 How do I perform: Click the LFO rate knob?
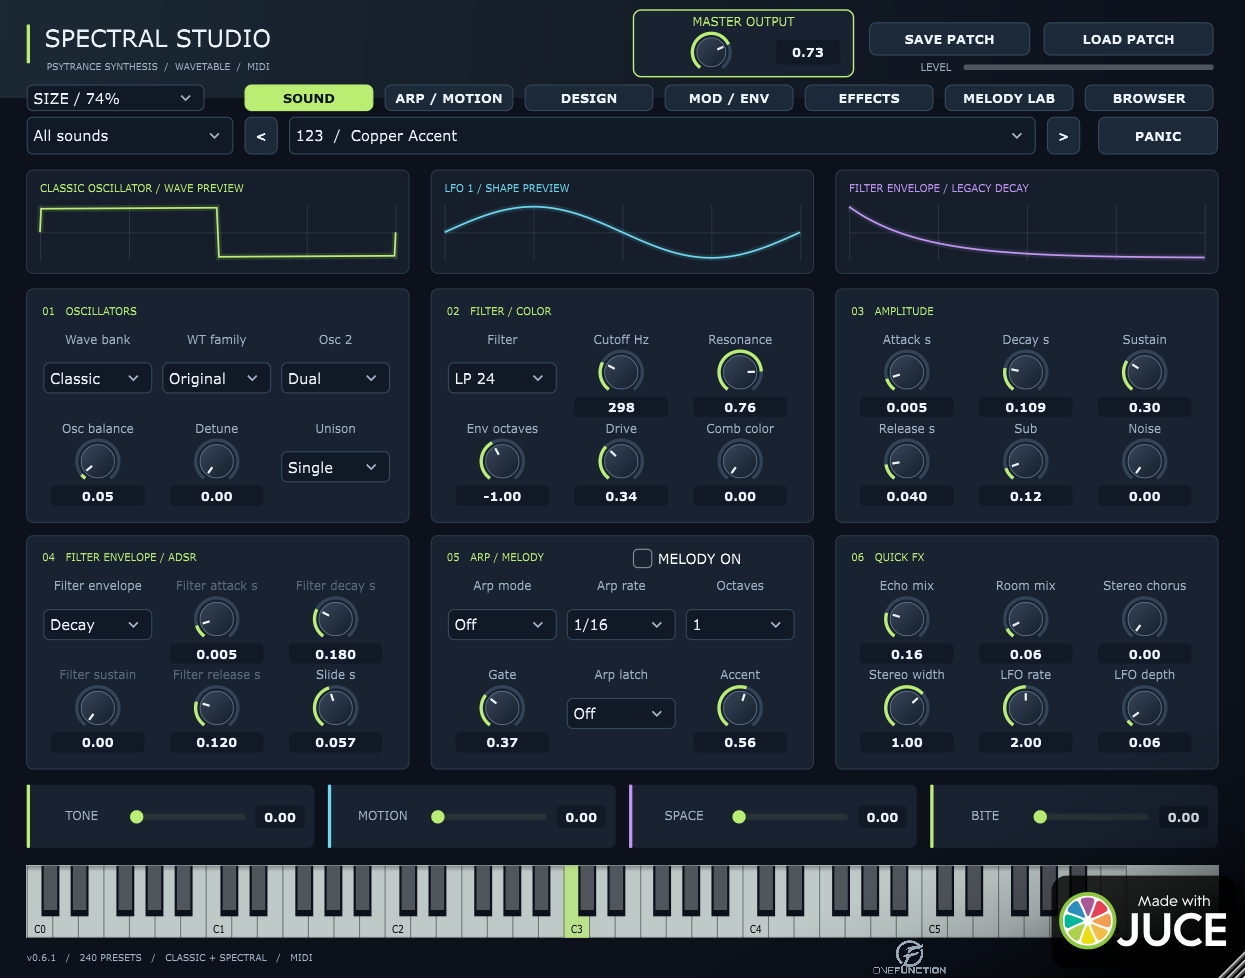[x=1026, y=708]
